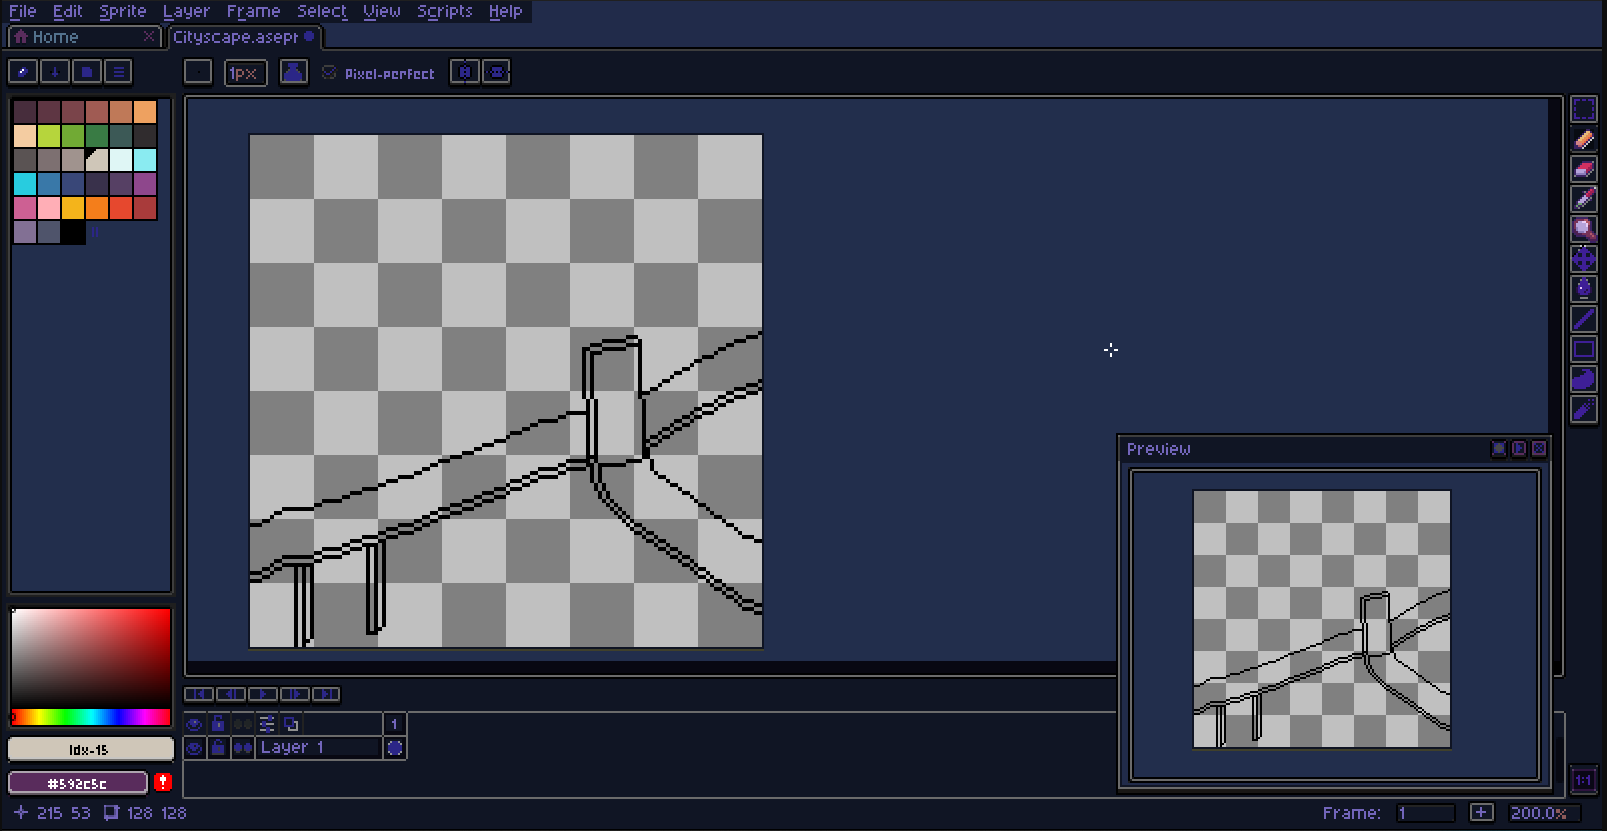Switch to the Cityscape.aseprite tab
1607x831 pixels.
(x=244, y=37)
